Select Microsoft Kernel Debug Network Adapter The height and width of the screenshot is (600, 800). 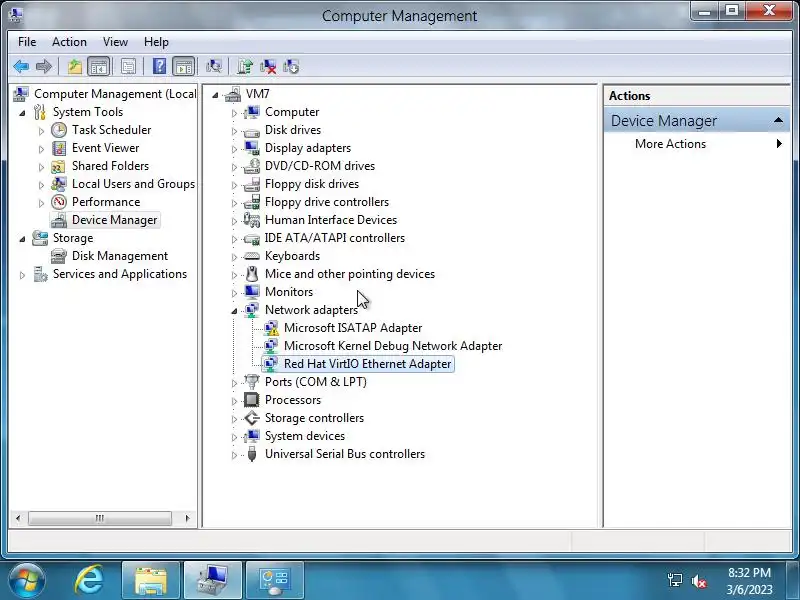coord(393,346)
